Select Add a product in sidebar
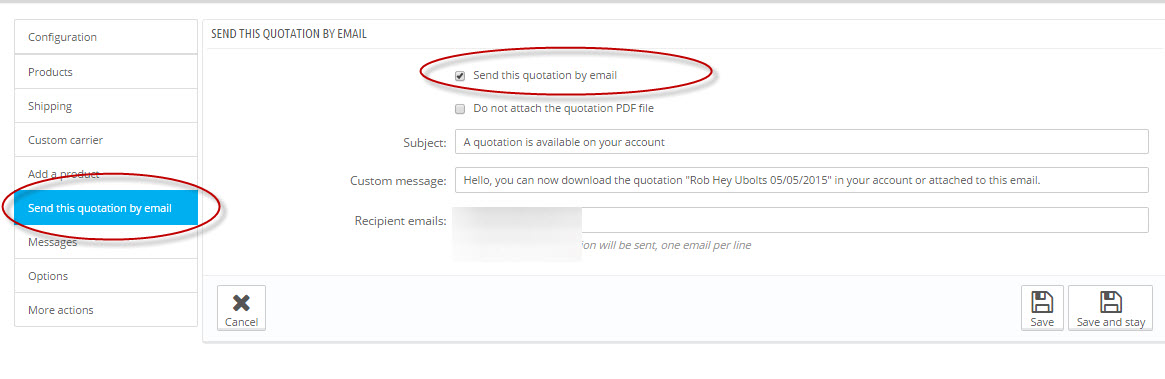Image resolution: width=1165 pixels, height=379 pixels. tap(106, 174)
